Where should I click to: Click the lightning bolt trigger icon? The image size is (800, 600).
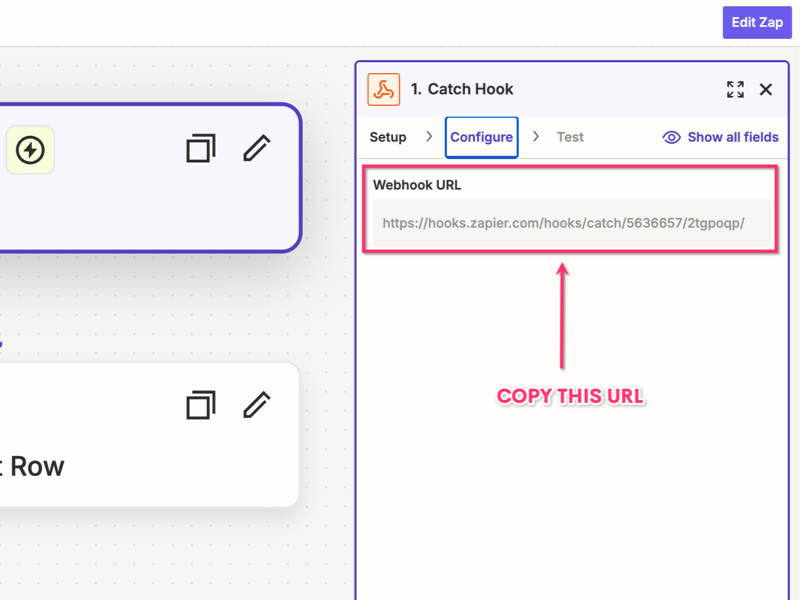[x=30, y=150]
